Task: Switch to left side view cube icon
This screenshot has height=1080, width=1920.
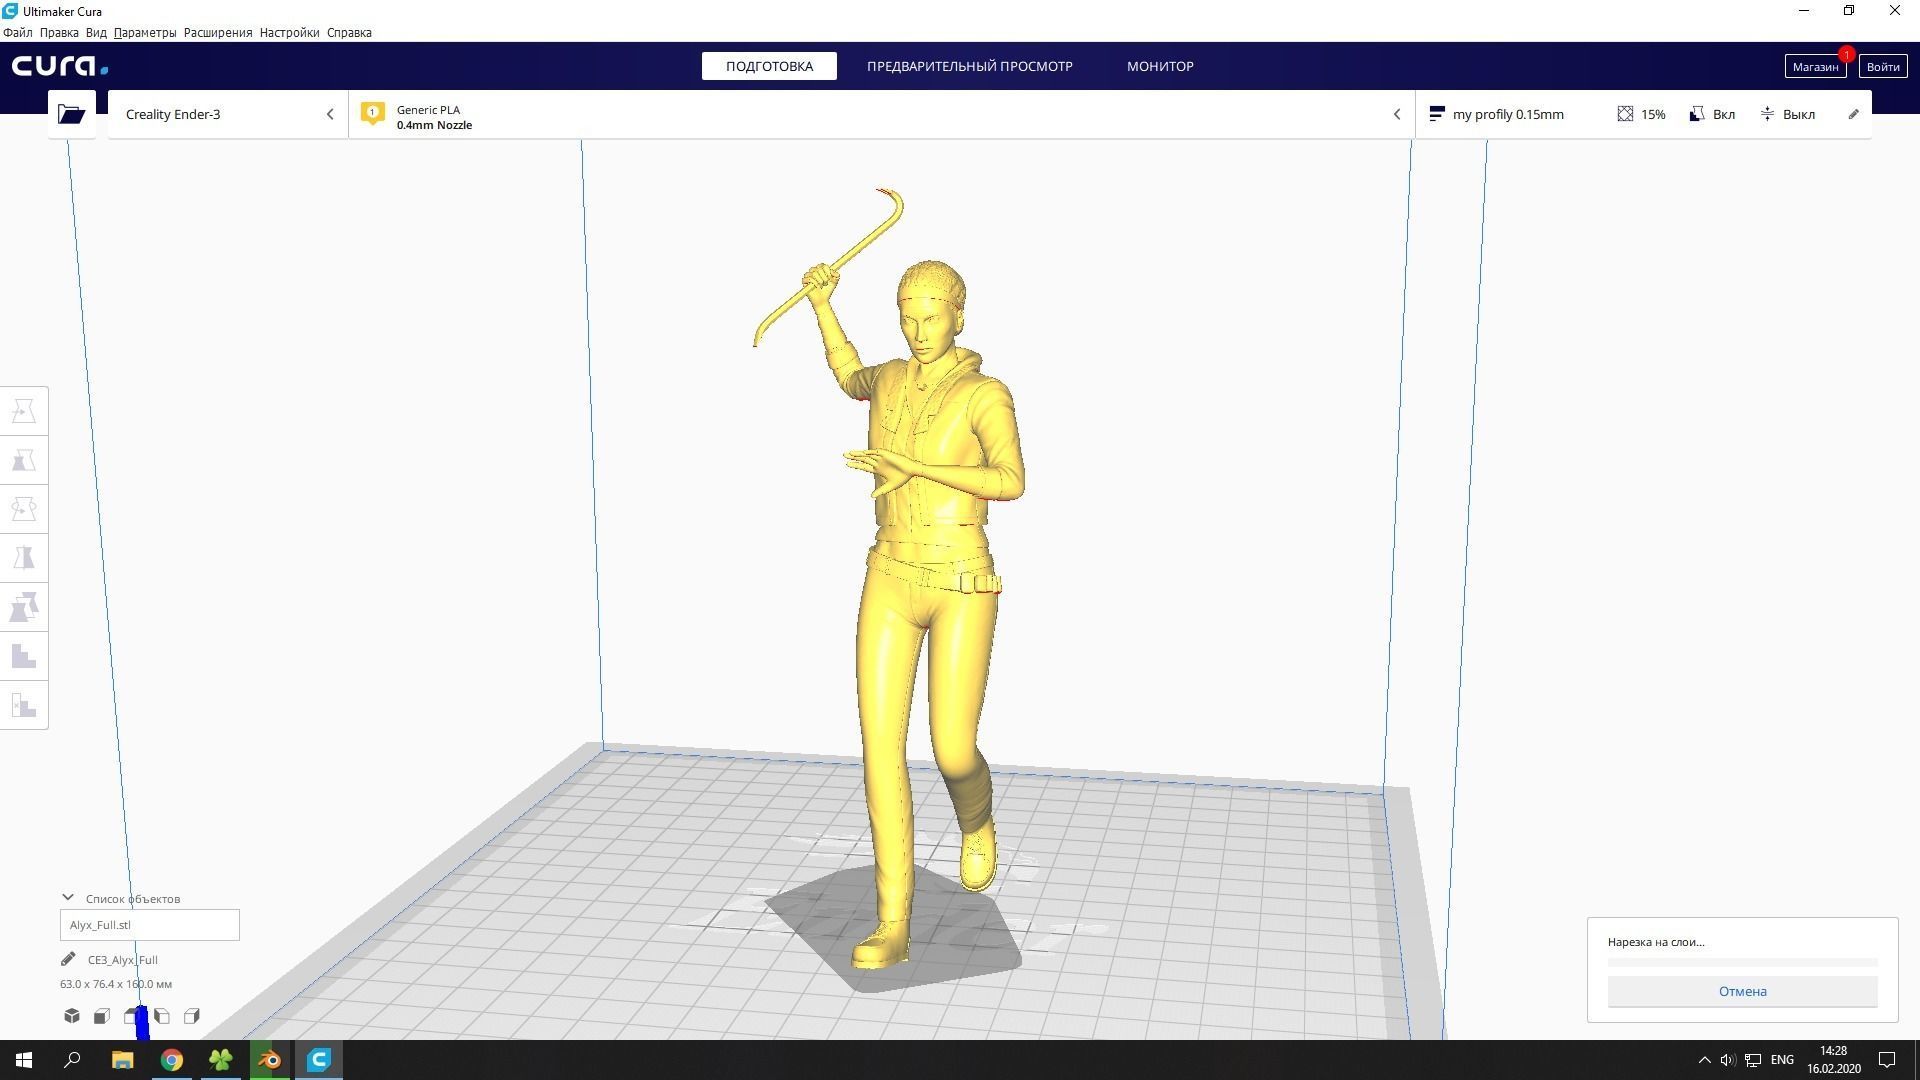Action: pyautogui.click(x=162, y=1016)
